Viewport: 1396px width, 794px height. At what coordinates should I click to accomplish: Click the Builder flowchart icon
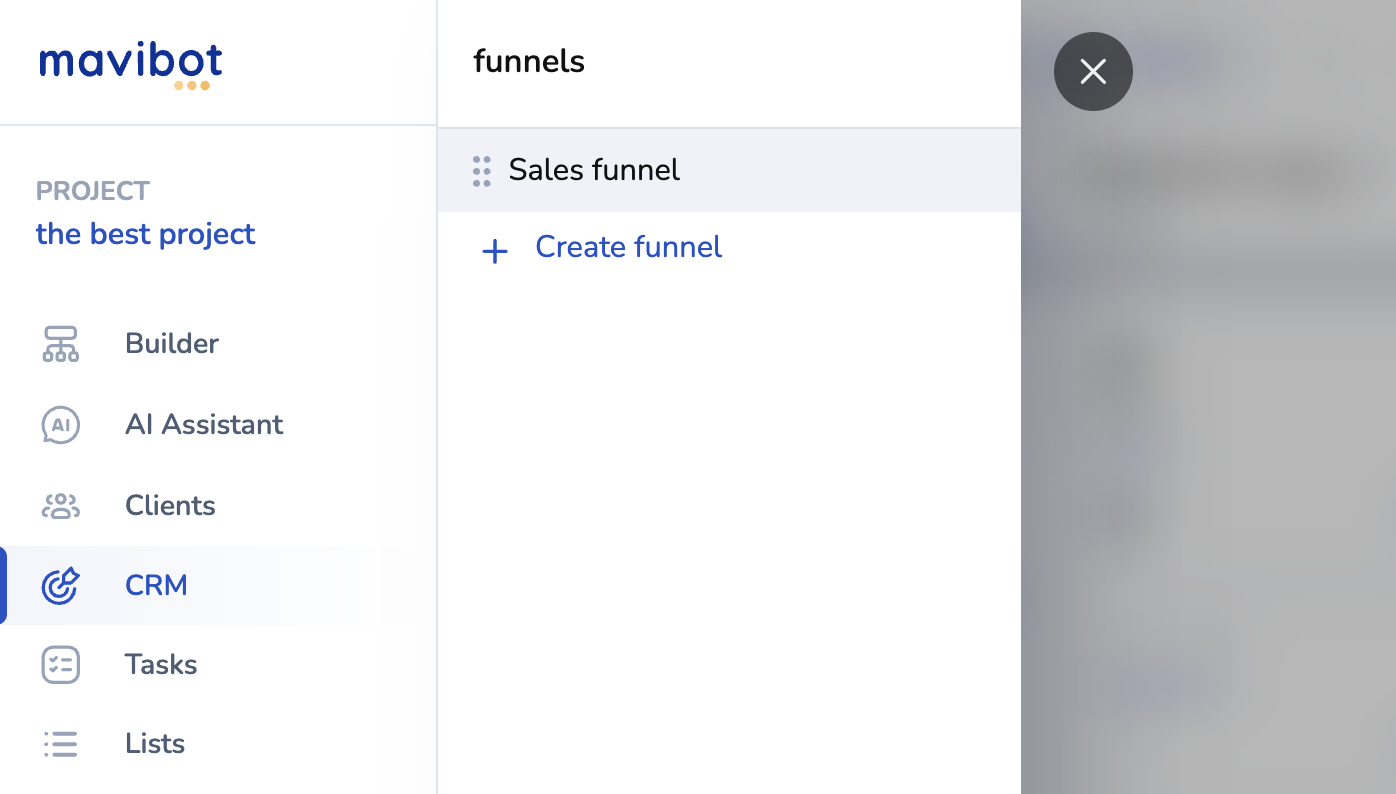(60, 344)
